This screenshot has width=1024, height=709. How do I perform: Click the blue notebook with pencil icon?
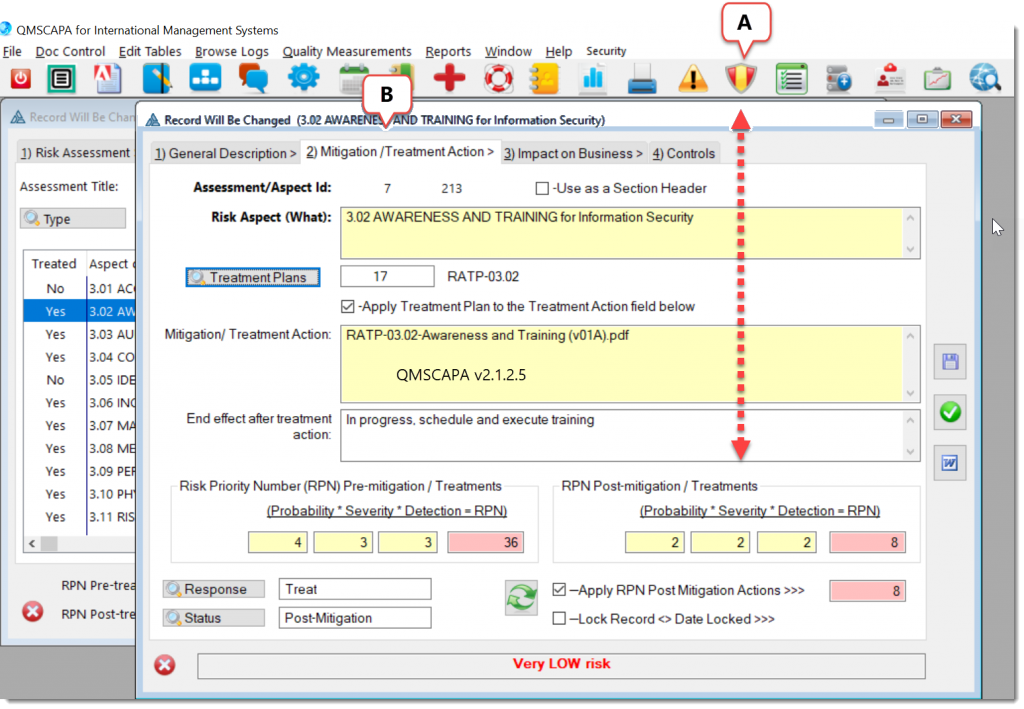[x=157, y=79]
